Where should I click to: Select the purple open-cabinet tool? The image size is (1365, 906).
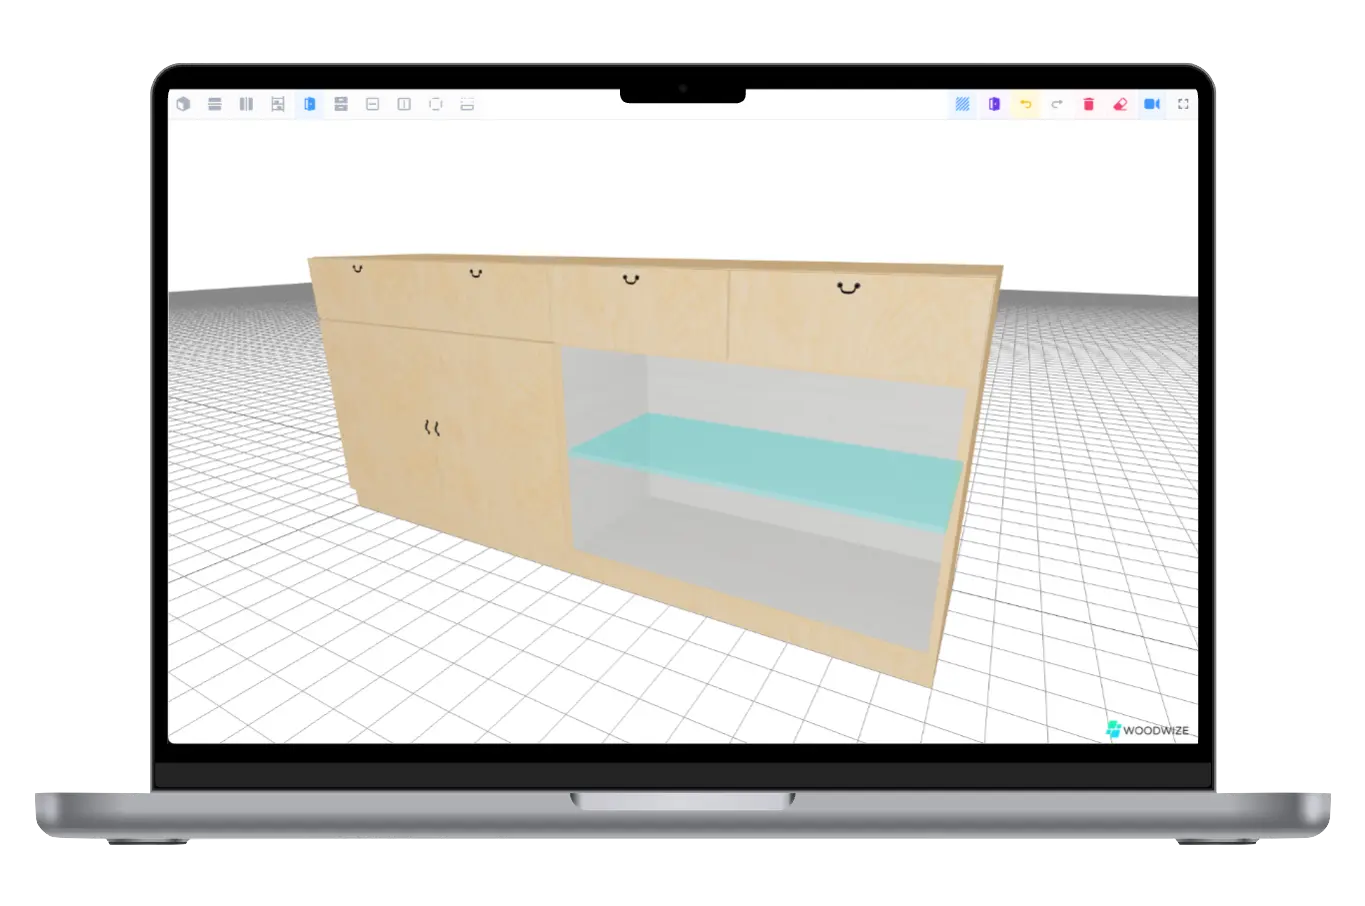[993, 104]
